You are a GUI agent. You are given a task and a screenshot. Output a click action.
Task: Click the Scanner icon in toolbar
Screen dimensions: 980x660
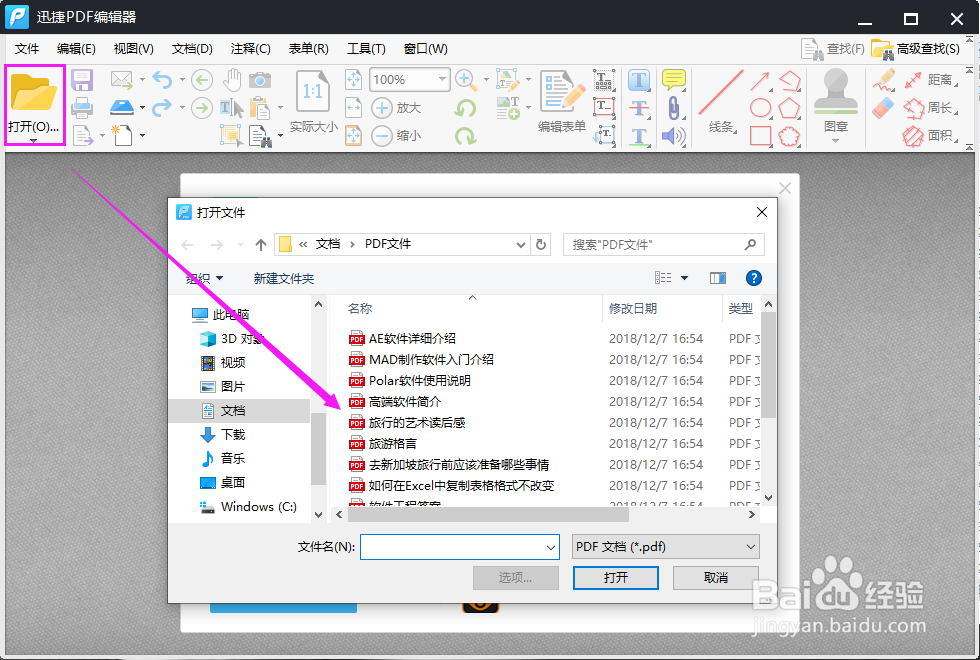pos(122,108)
